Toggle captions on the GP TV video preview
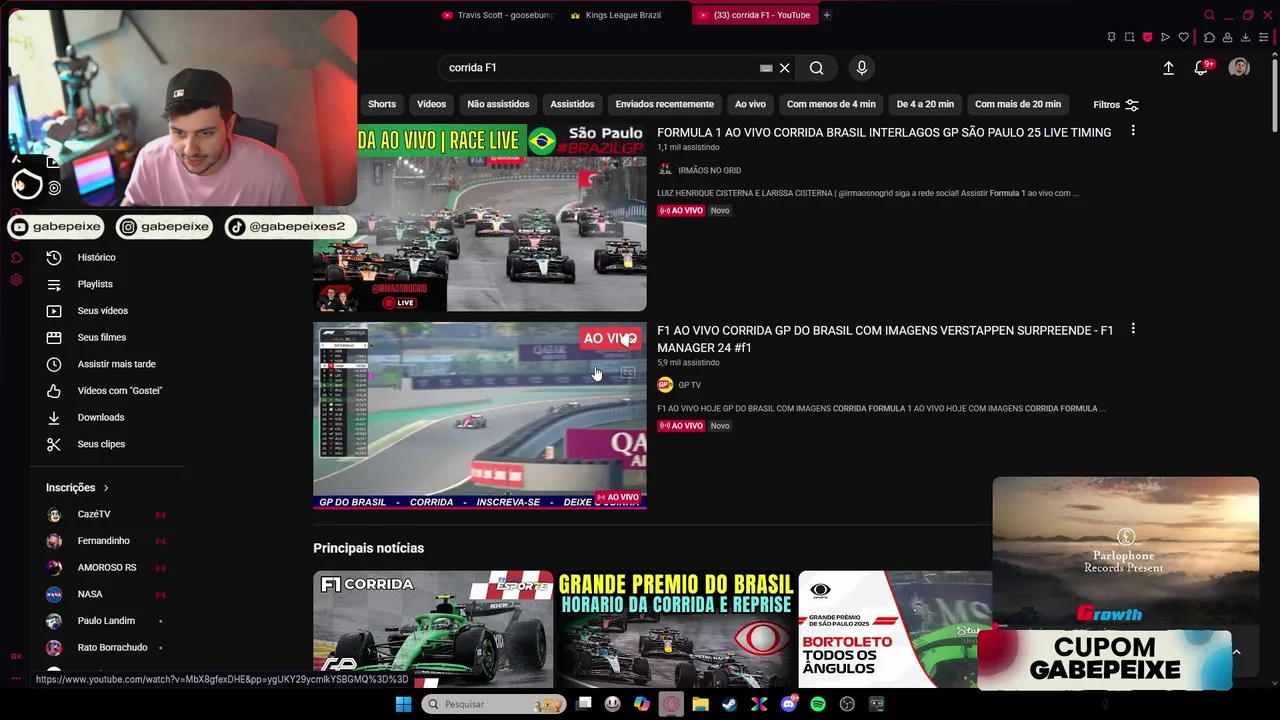 click(x=628, y=373)
